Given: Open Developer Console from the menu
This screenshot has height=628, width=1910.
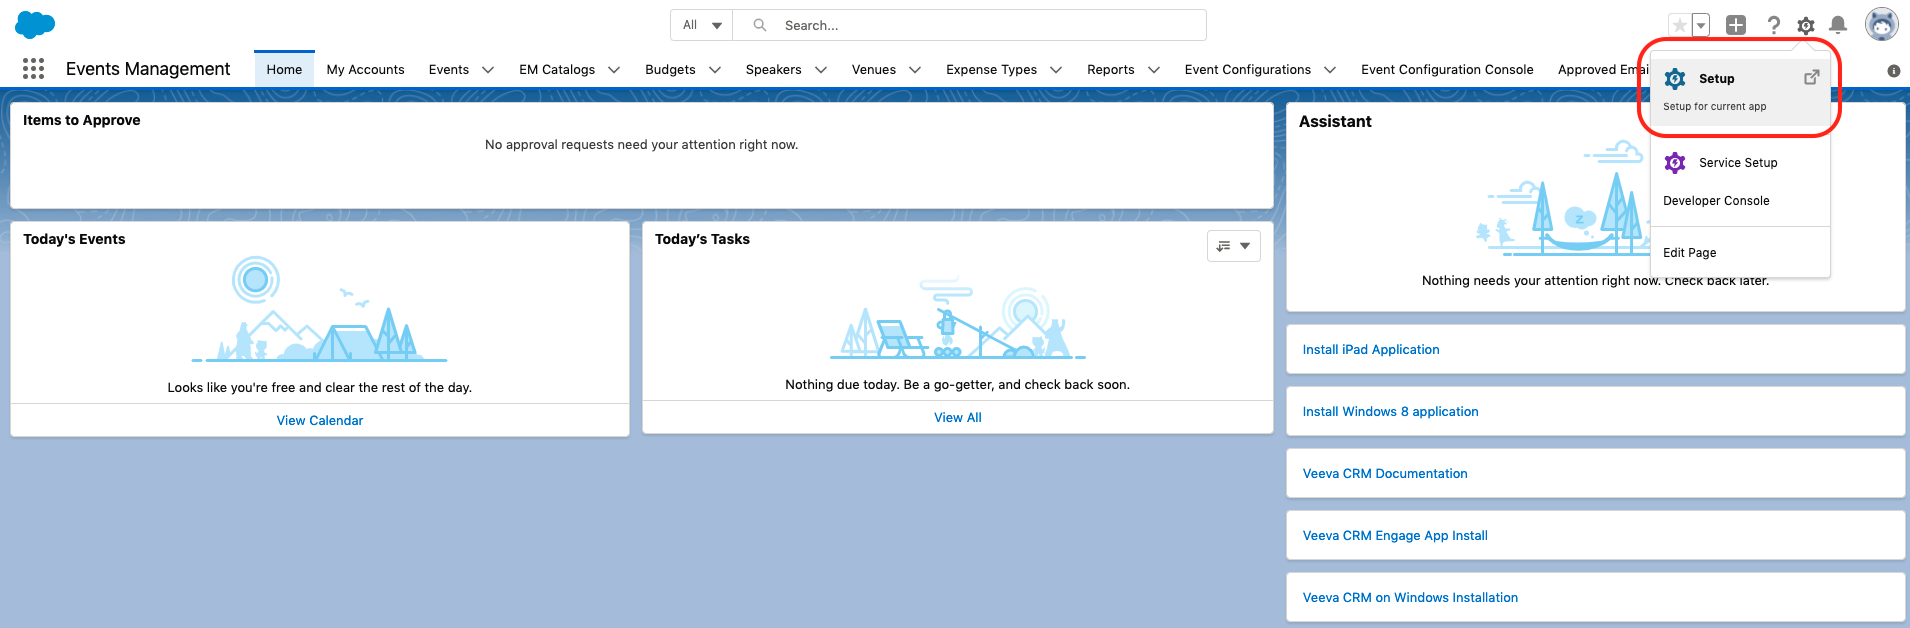Looking at the screenshot, I should click(1740, 201).
